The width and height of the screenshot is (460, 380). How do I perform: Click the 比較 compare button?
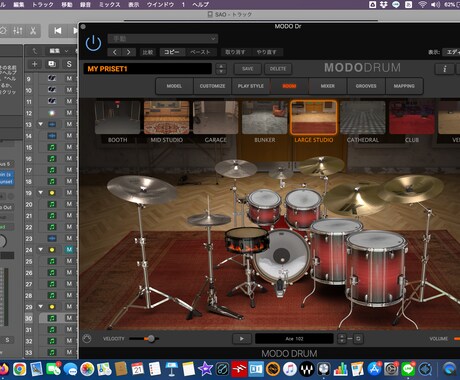148,52
